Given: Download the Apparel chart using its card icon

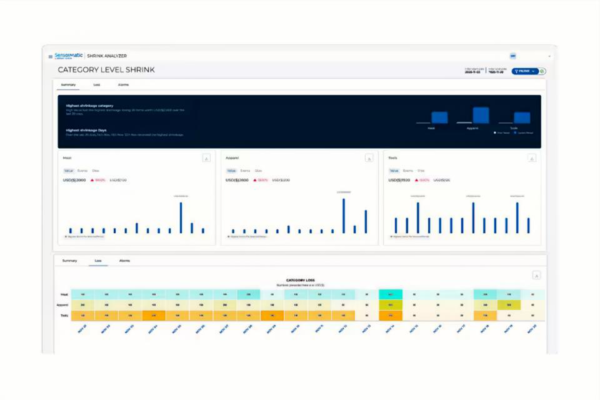Looking at the screenshot, I should (x=369, y=158).
